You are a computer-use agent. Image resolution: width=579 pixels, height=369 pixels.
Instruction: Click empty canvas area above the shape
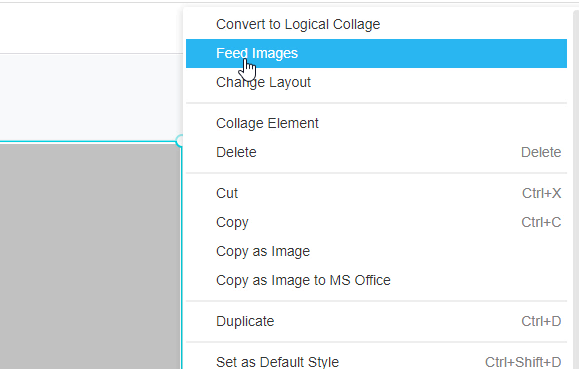91,98
